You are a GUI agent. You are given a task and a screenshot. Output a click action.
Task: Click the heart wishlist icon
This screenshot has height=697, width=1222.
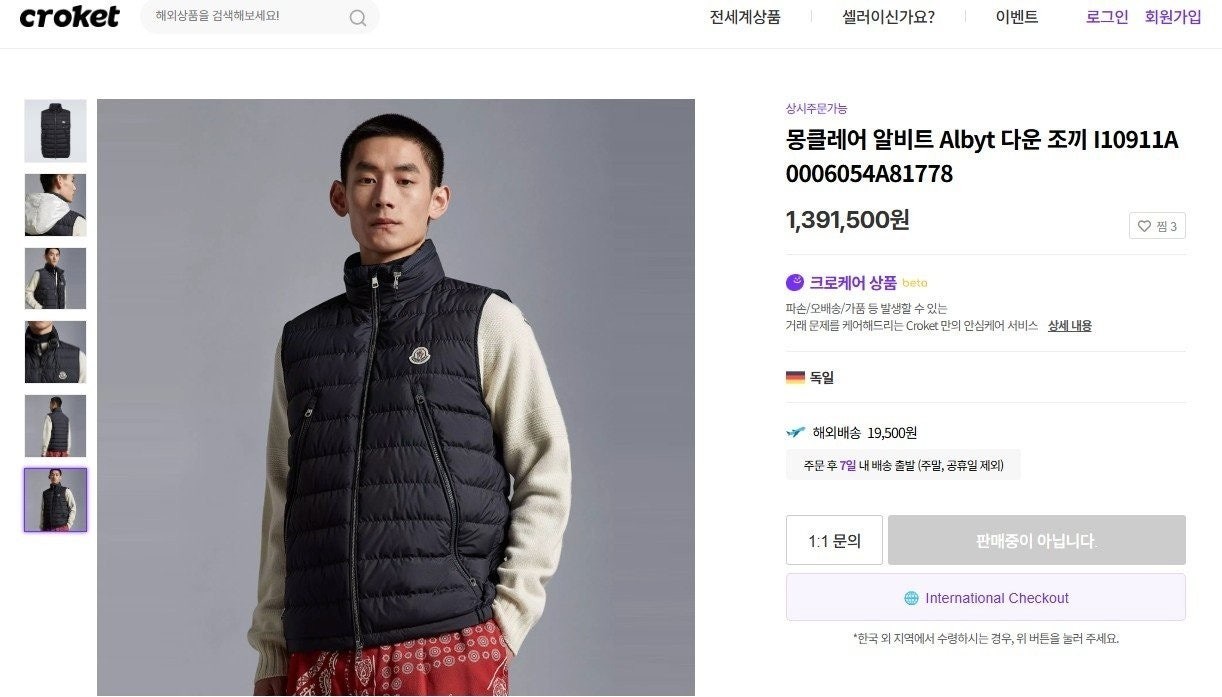pyautogui.click(x=1144, y=227)
